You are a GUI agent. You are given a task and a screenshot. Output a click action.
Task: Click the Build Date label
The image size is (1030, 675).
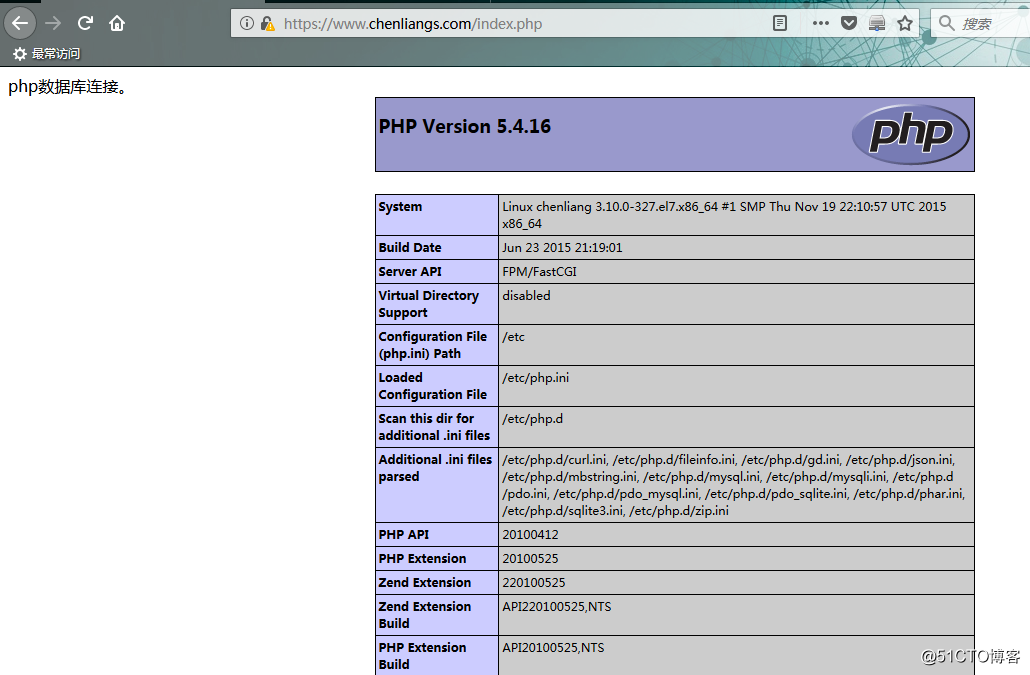(x=410, y=248)
